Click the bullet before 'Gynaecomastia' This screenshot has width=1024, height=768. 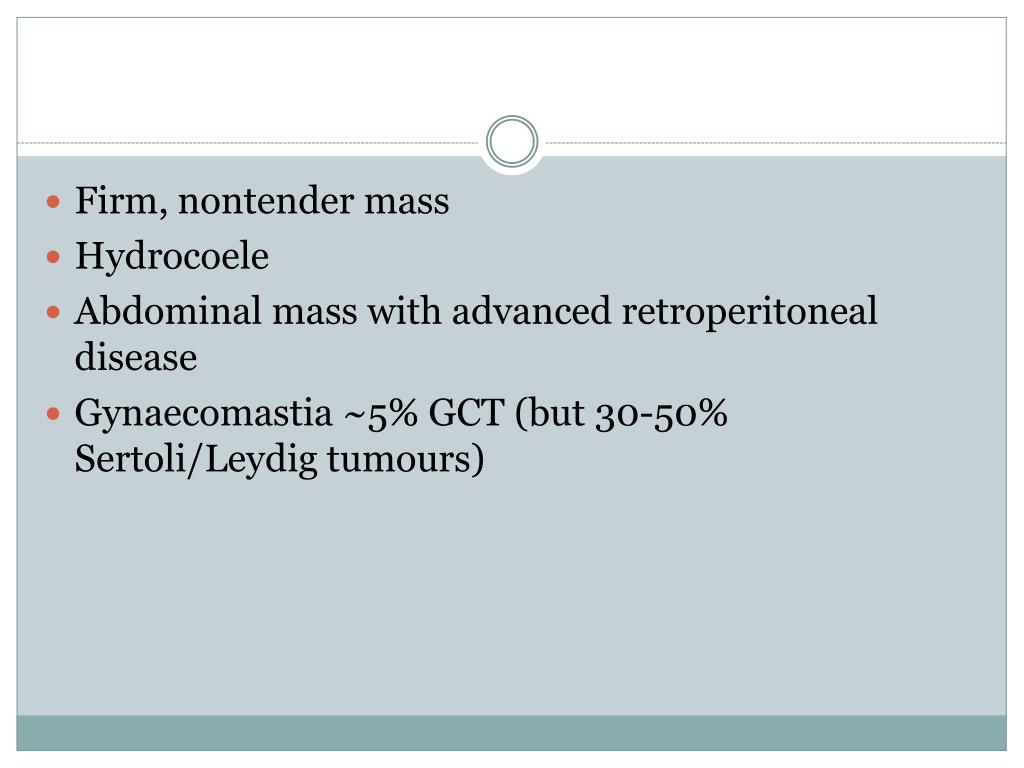[54, 413]
